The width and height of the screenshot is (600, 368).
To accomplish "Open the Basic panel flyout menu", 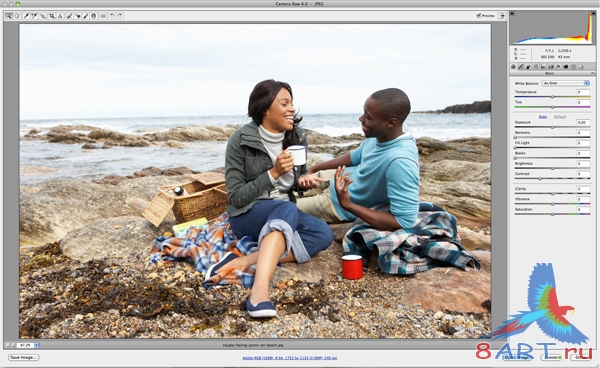I will tap(593, 73).
